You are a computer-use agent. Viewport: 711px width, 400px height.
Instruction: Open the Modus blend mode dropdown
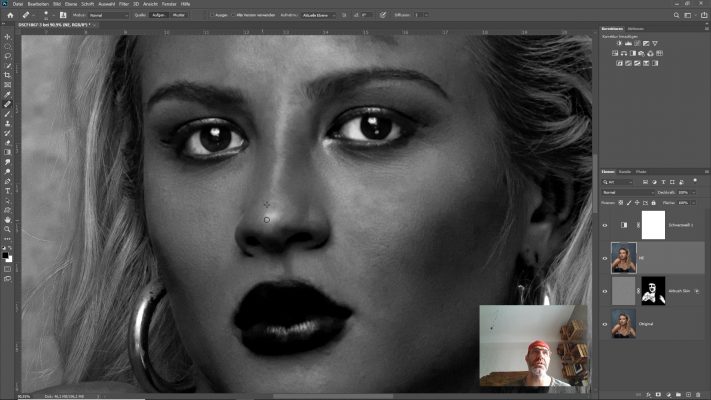[108, 15]
